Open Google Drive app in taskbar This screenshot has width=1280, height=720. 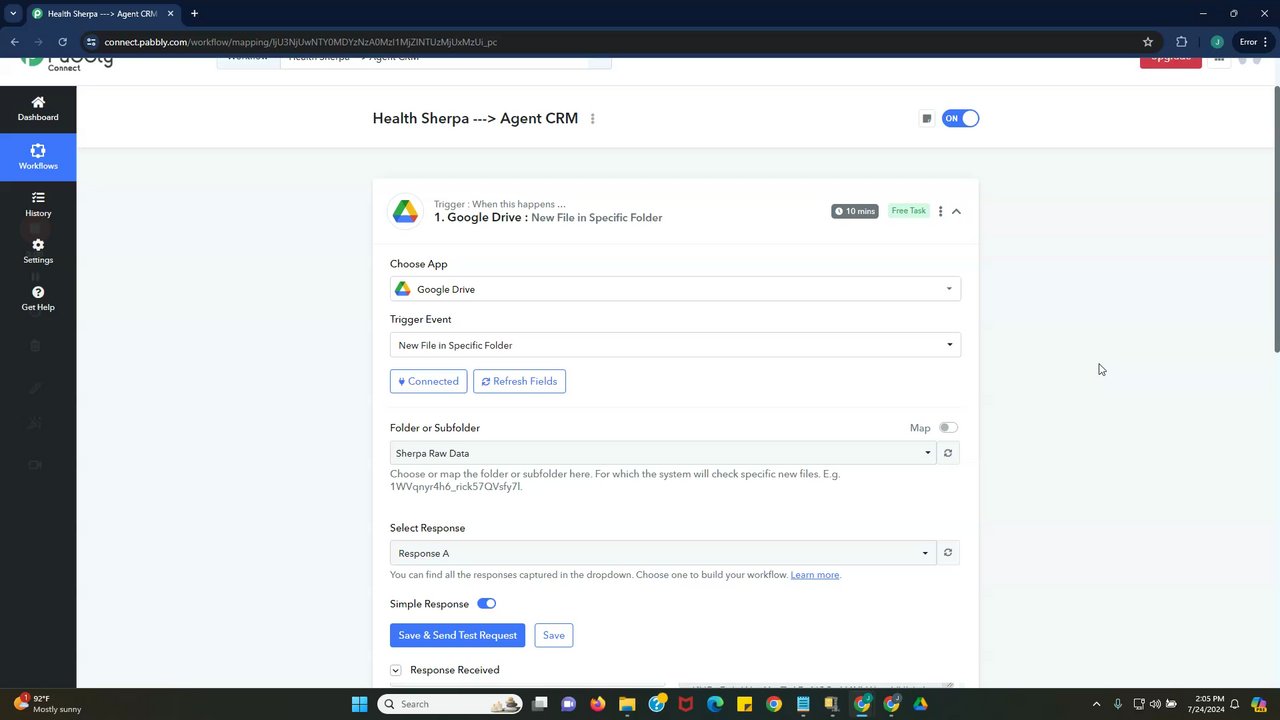920,704
